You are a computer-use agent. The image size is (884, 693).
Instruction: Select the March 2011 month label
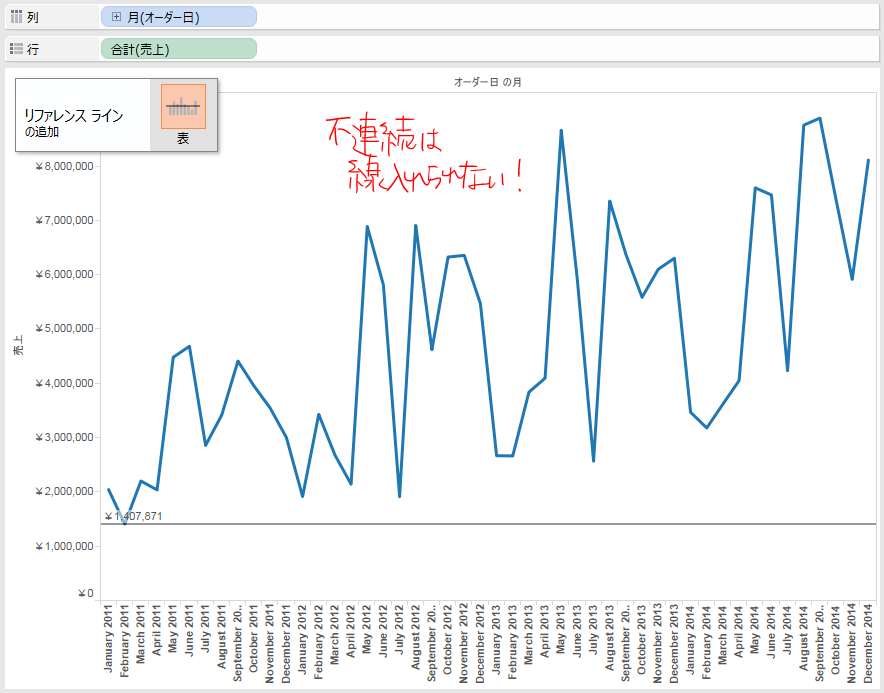(140, 634)
